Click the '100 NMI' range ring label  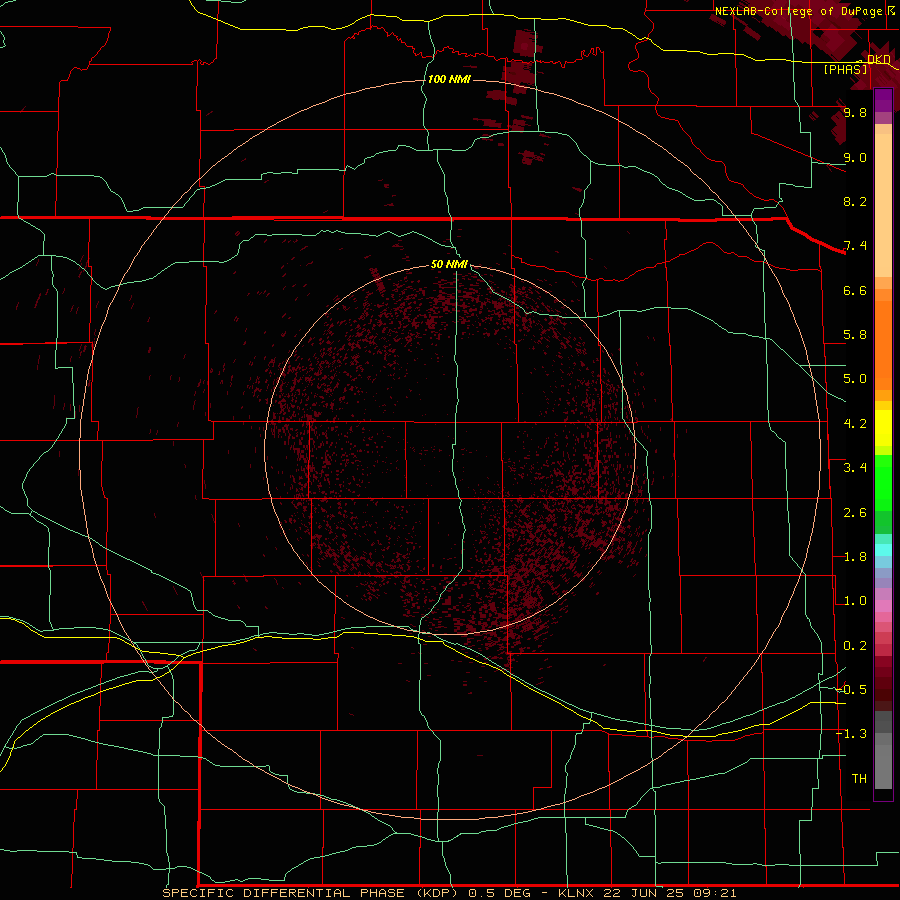(x=449, y=79)
